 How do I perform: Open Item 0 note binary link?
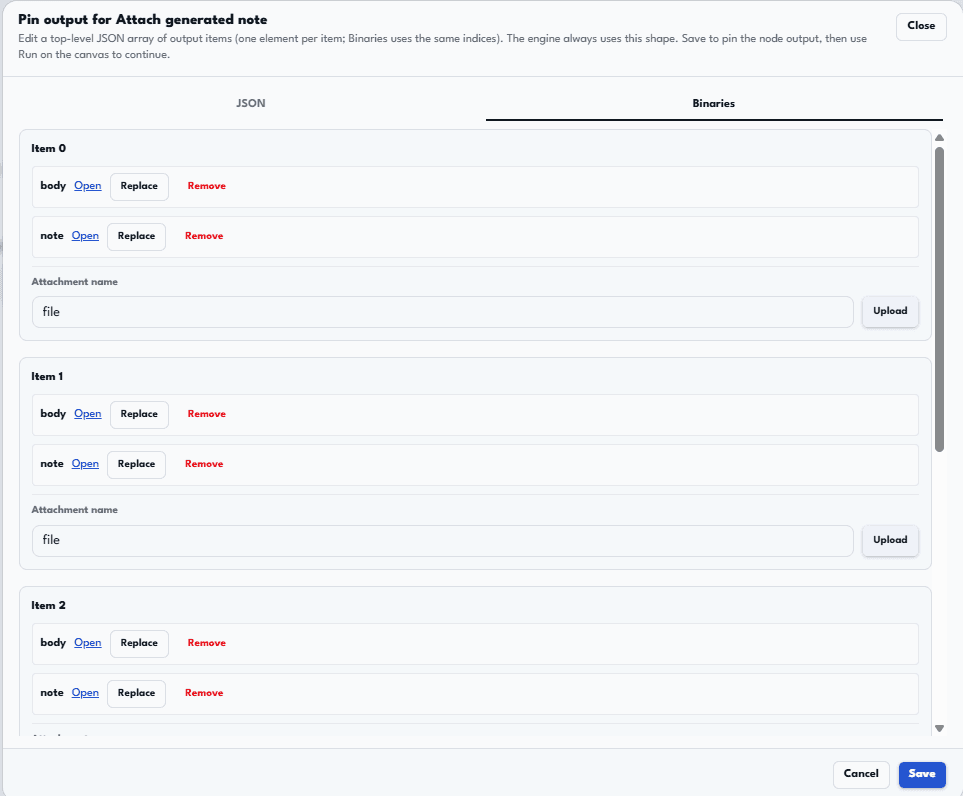(85, 236)
